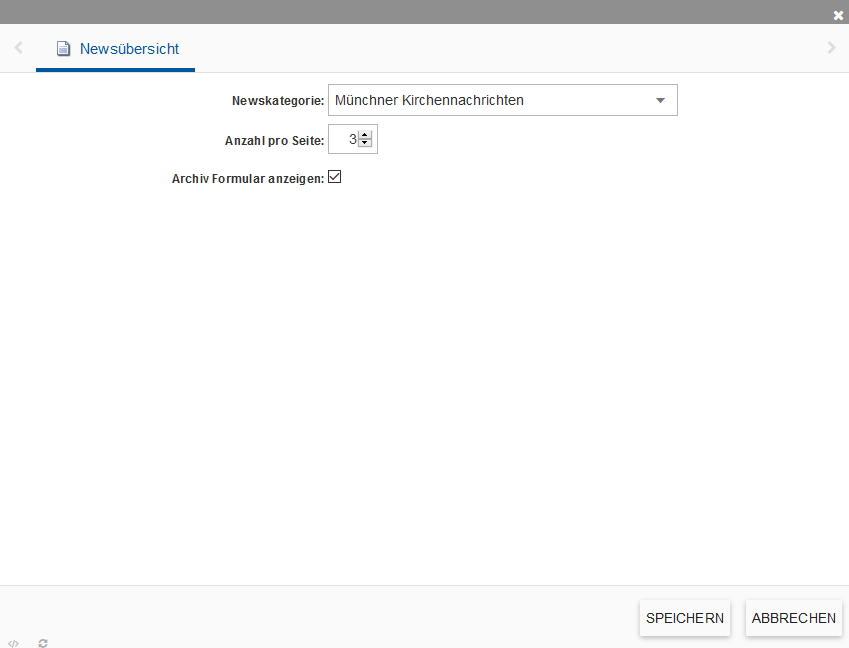Click the 'Anzahl pro Seite:' field label
The width and height of the screenshot is (849, 648).
coord(274,141)
